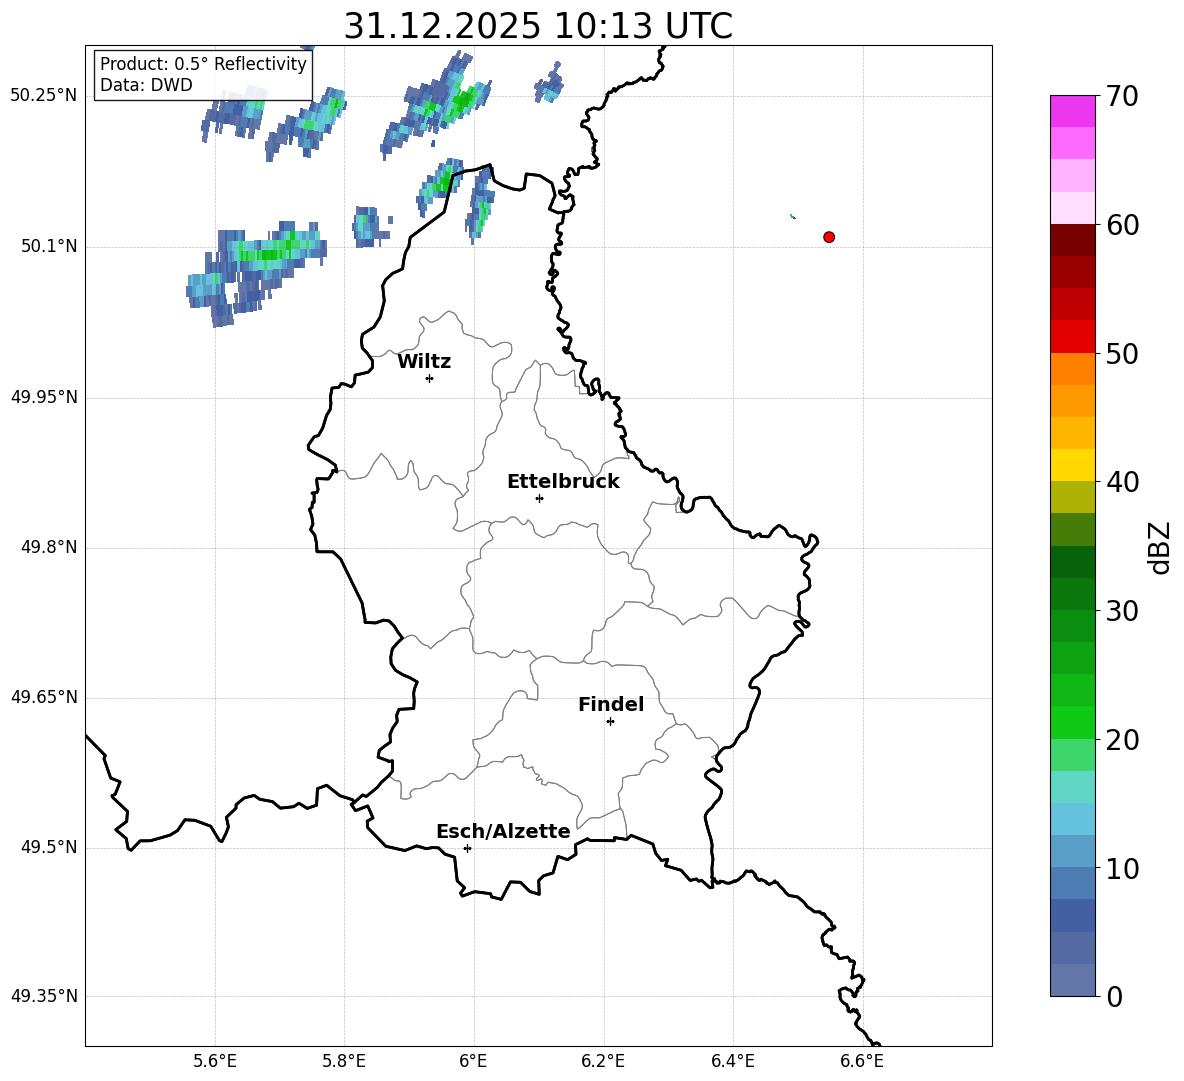Click the 49.5°N latitude label
The width and height of the screenshot is (1184, 1081).
coord(49,847)
